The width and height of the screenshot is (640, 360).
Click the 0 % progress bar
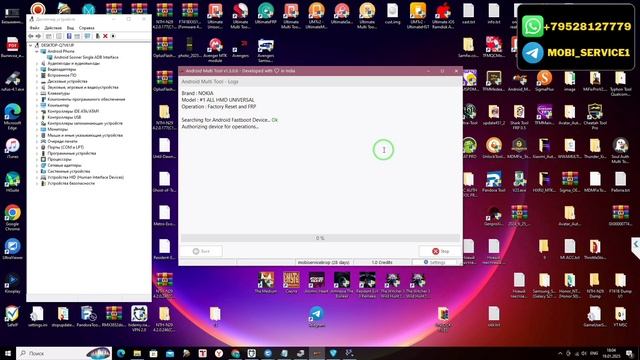tap(320, 238)
